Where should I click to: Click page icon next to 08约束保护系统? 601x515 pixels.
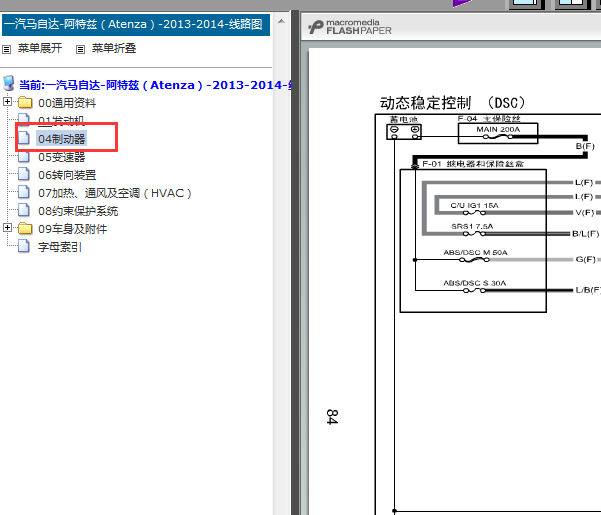[x=24, y=210]
